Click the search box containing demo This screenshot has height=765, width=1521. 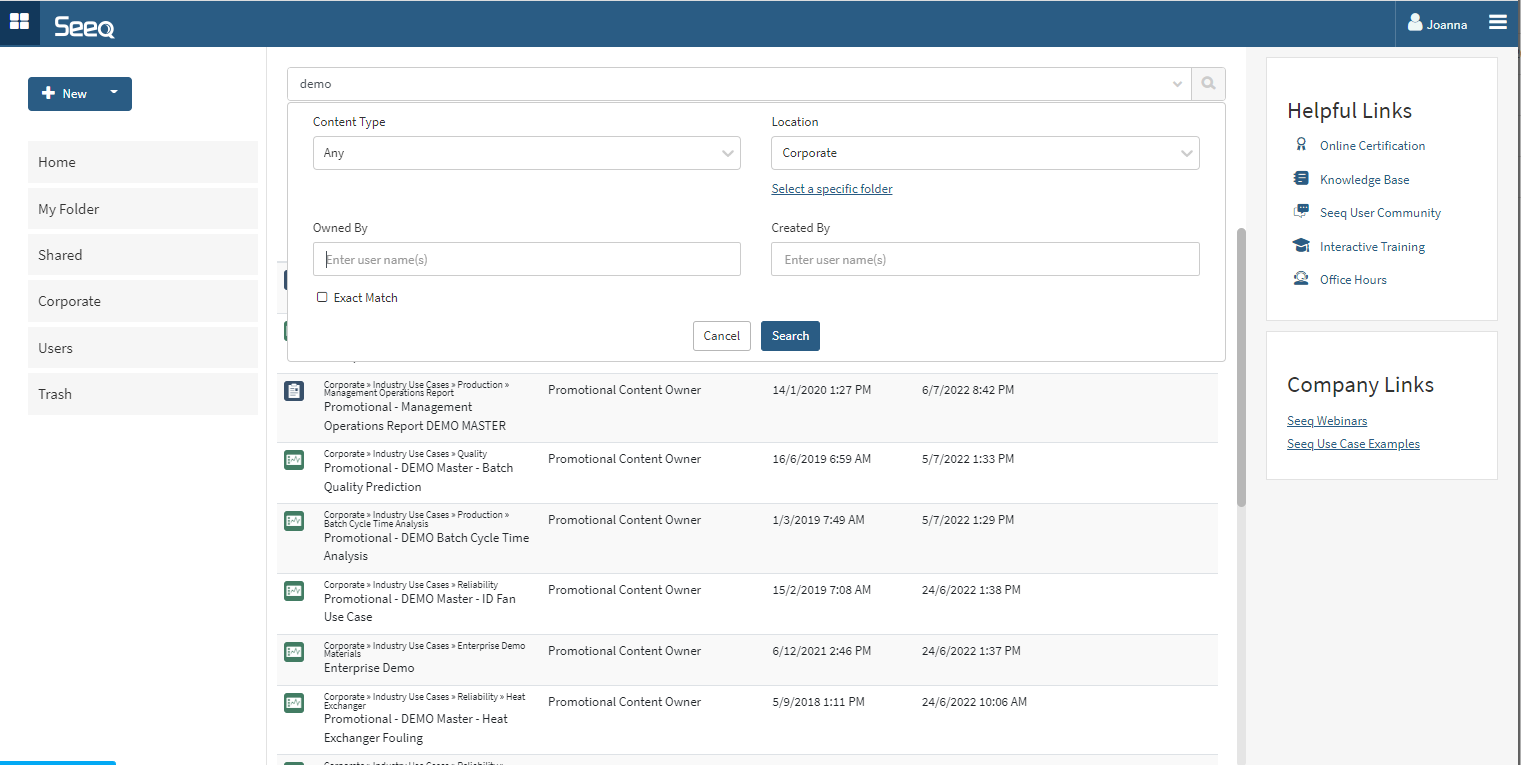coord(739,84)
